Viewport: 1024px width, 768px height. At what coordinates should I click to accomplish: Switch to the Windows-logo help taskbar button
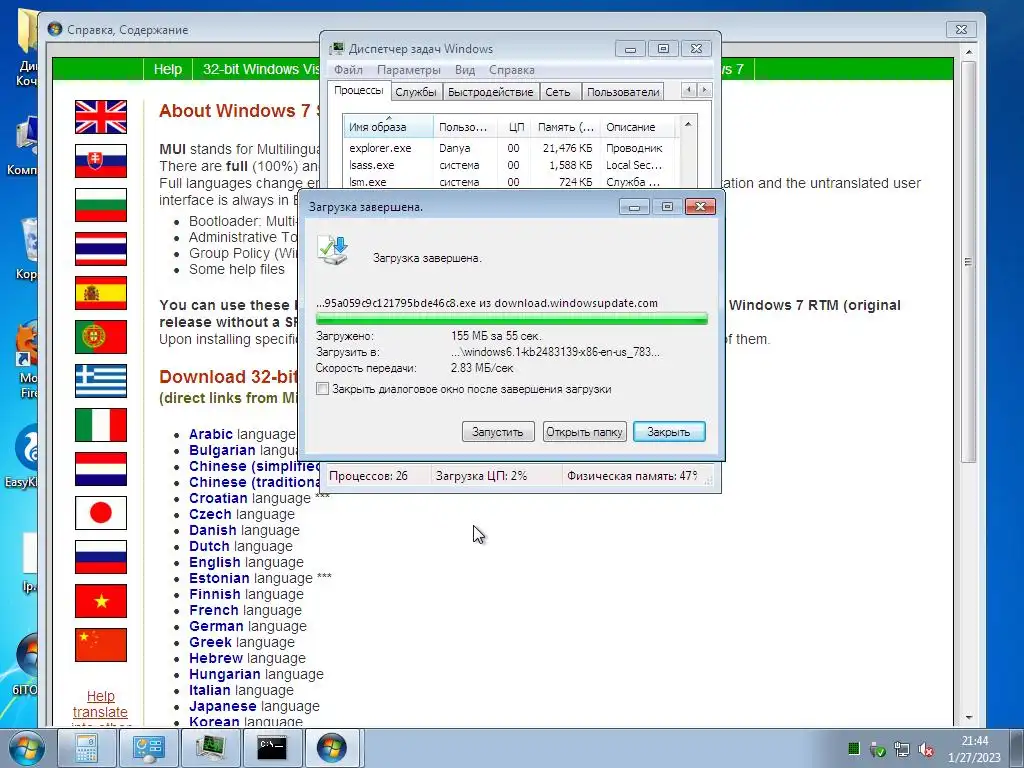[x=332, y=748]
